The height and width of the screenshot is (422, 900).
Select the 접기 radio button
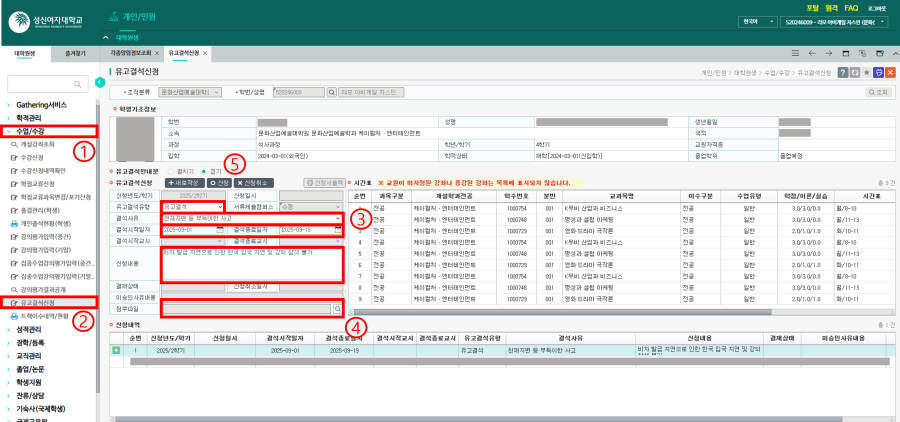coord(204,171)
